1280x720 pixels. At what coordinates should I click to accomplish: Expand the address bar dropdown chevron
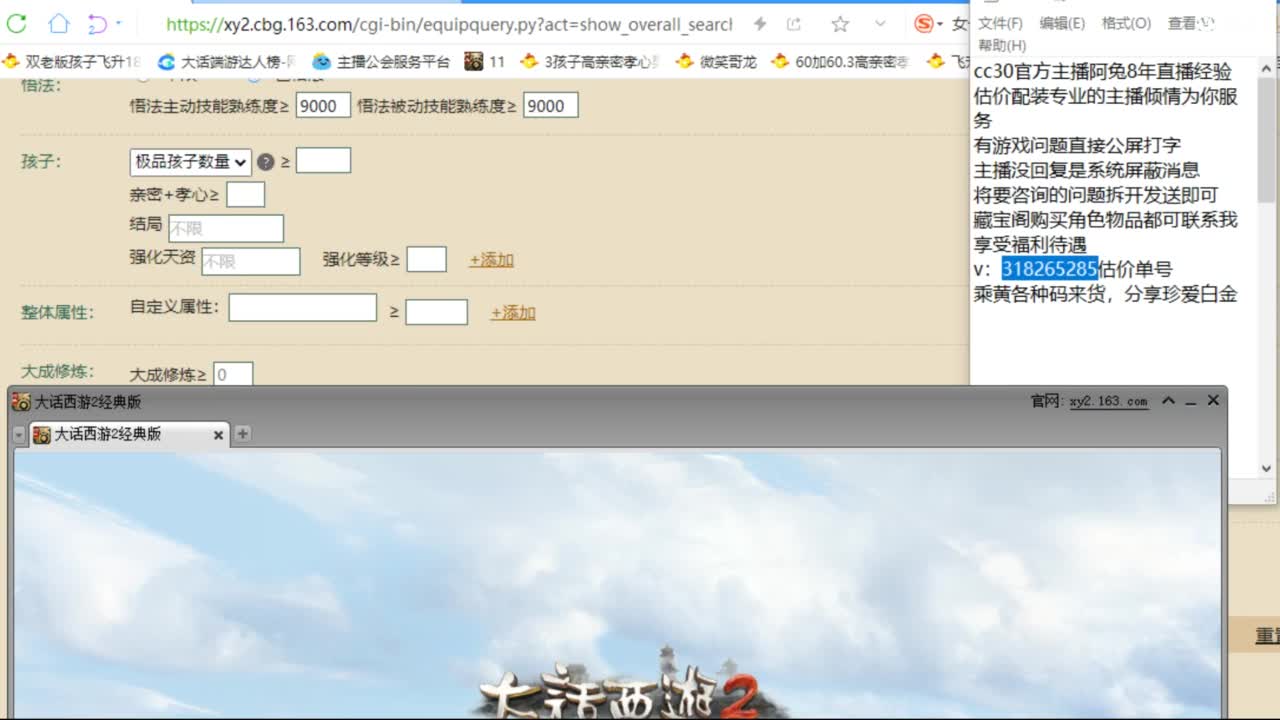[880, 24]
